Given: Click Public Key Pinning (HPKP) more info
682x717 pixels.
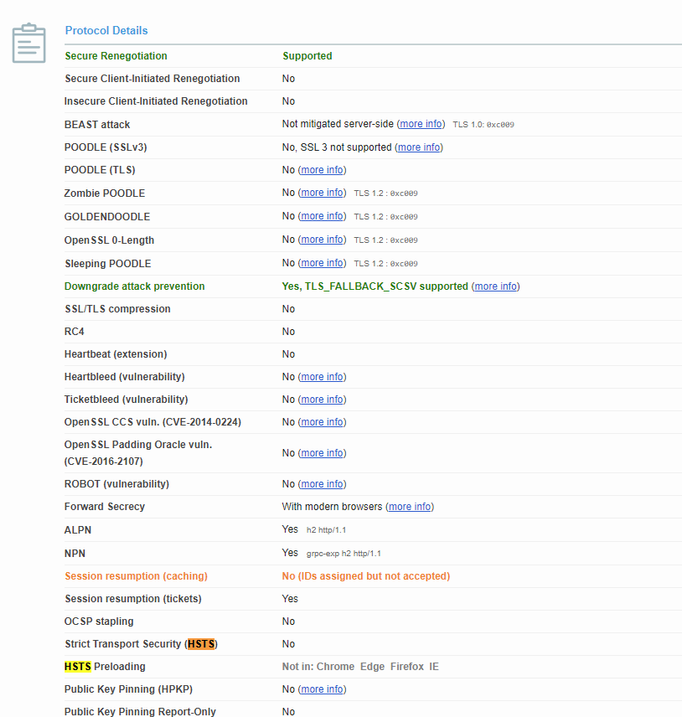Looking at the screenshot, I should pos(322,689).
